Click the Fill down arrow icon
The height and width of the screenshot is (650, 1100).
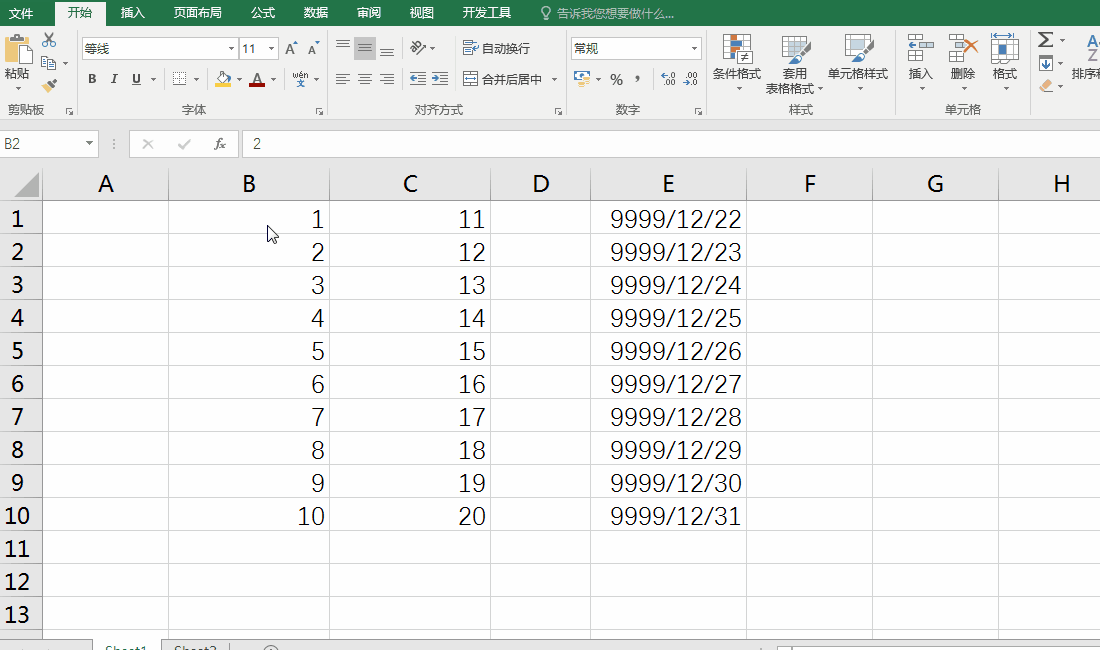point(1045,63)
